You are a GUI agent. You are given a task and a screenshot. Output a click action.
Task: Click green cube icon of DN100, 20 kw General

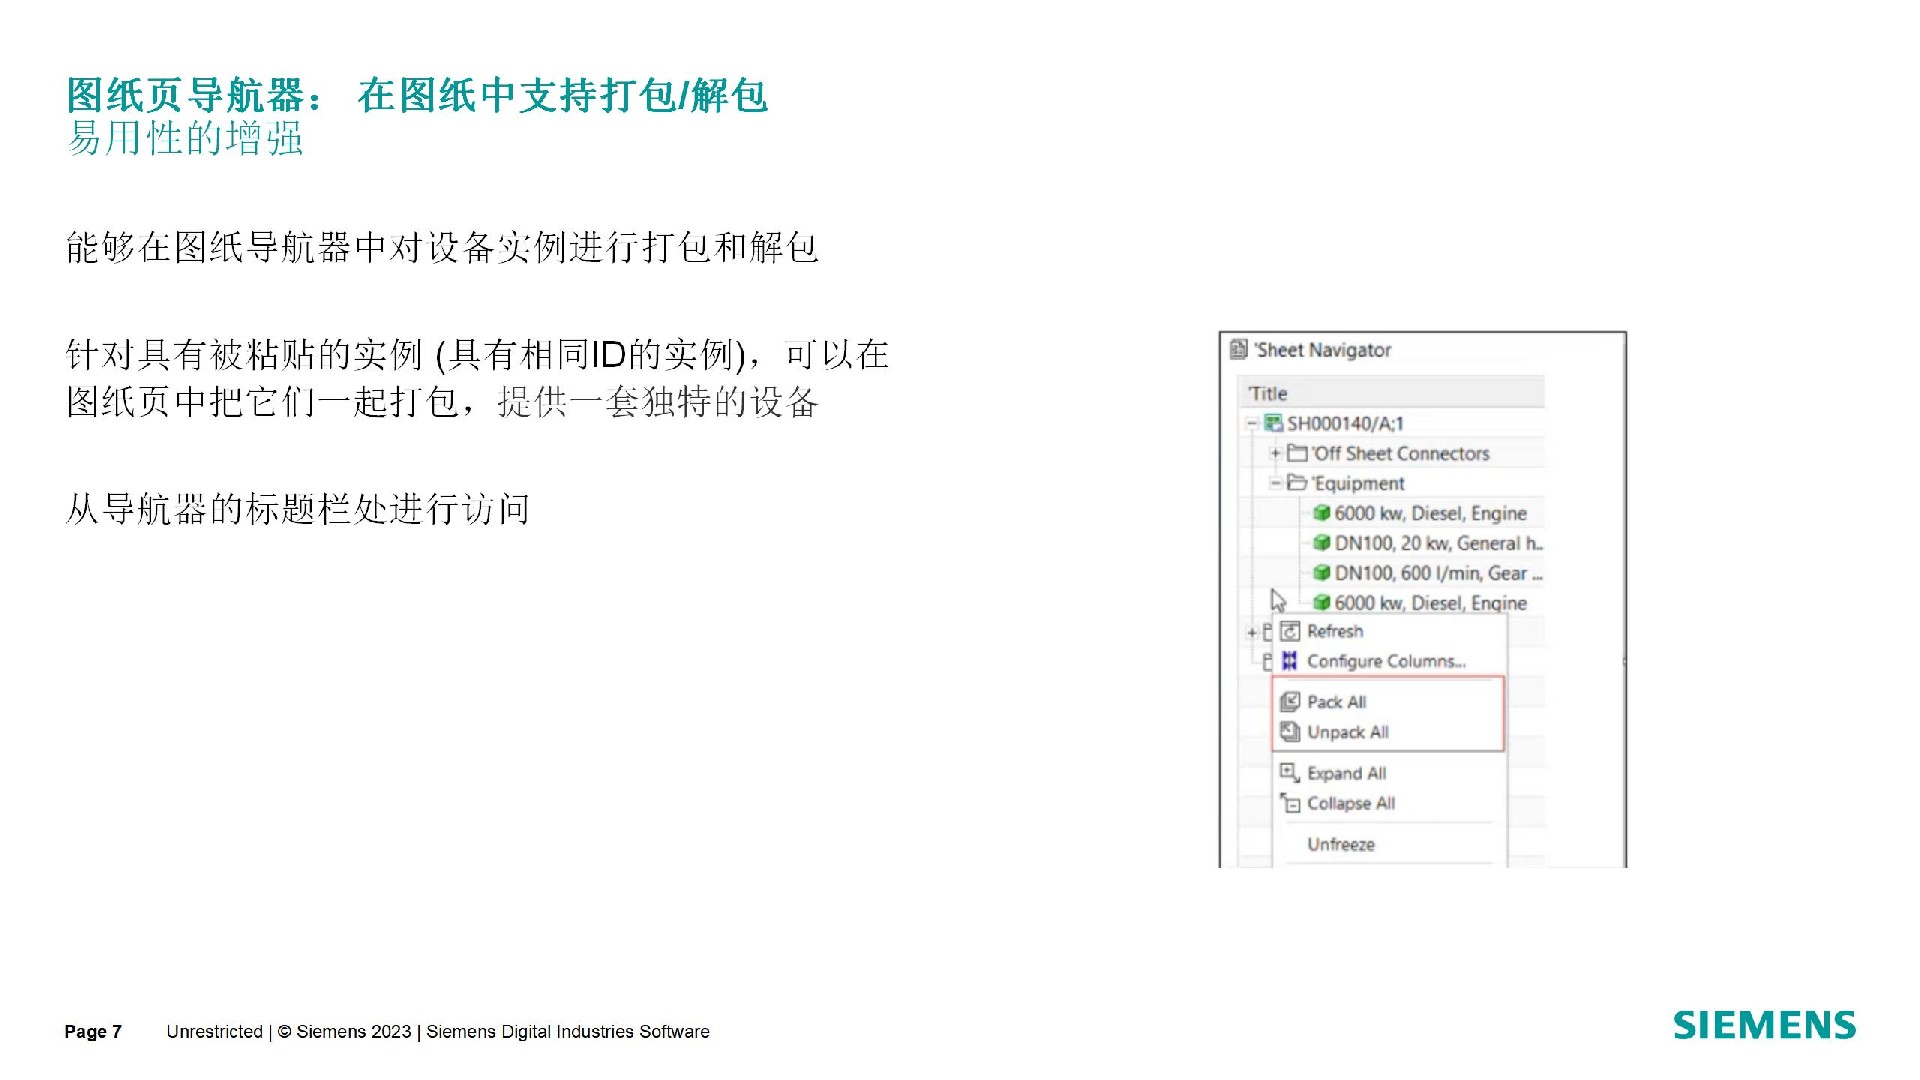pyautogui.click(x=1322, y=543)
